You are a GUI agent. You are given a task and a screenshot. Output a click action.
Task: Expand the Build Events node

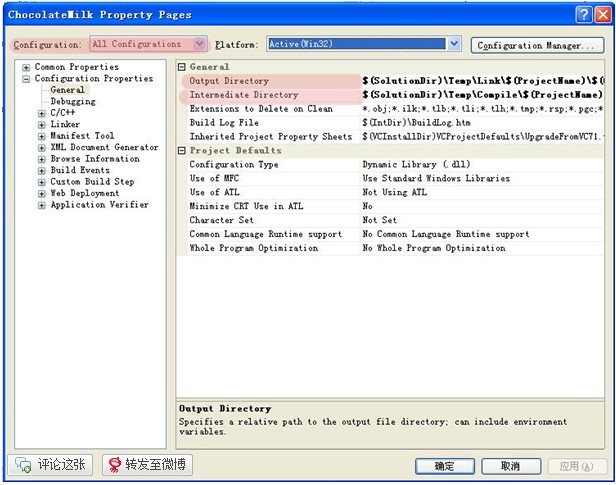pos(42,170)
